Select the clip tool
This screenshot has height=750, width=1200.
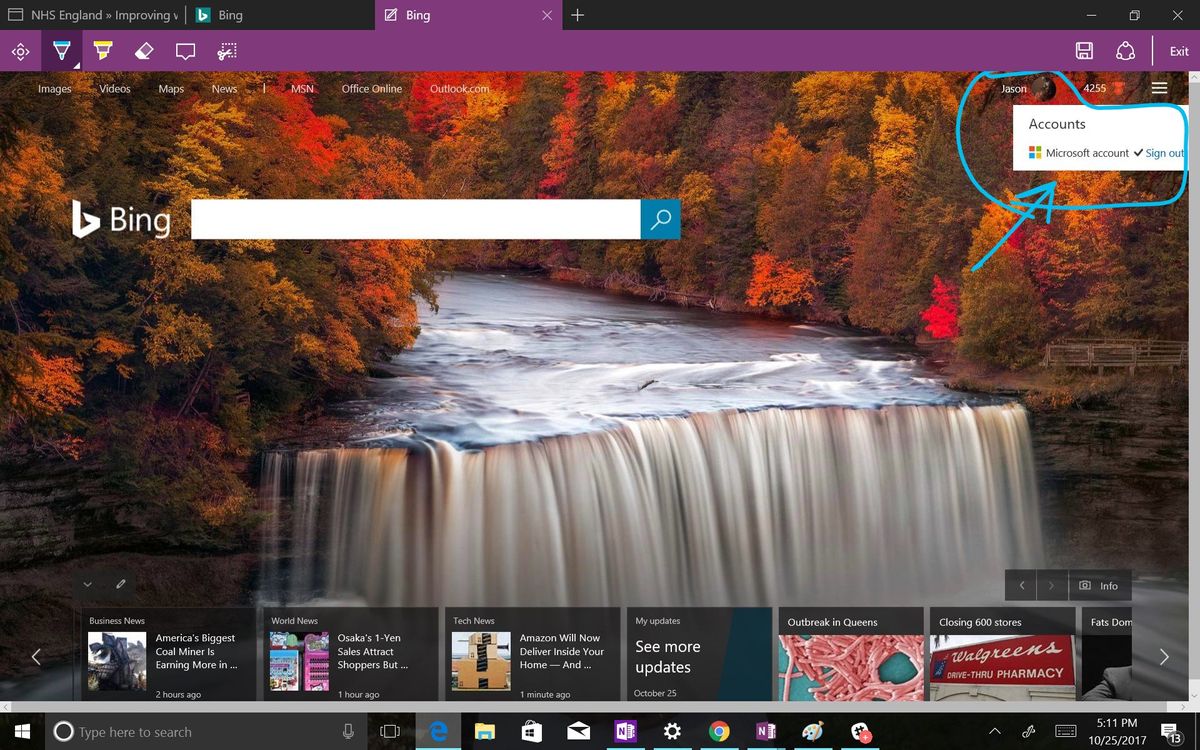(x=227, y=51)
